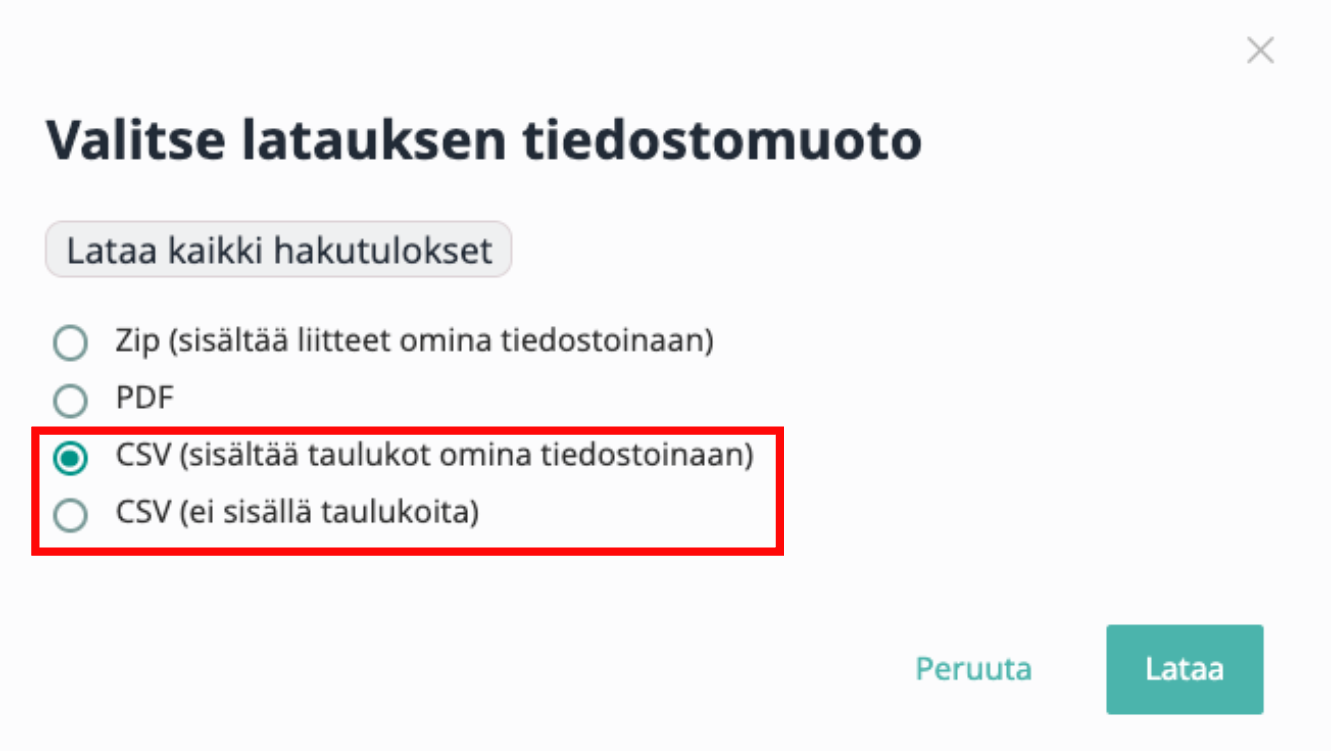Click the grey Lataa kaikki hakutulokset button
Screen dimensions: 1331x751
(278, 250)
